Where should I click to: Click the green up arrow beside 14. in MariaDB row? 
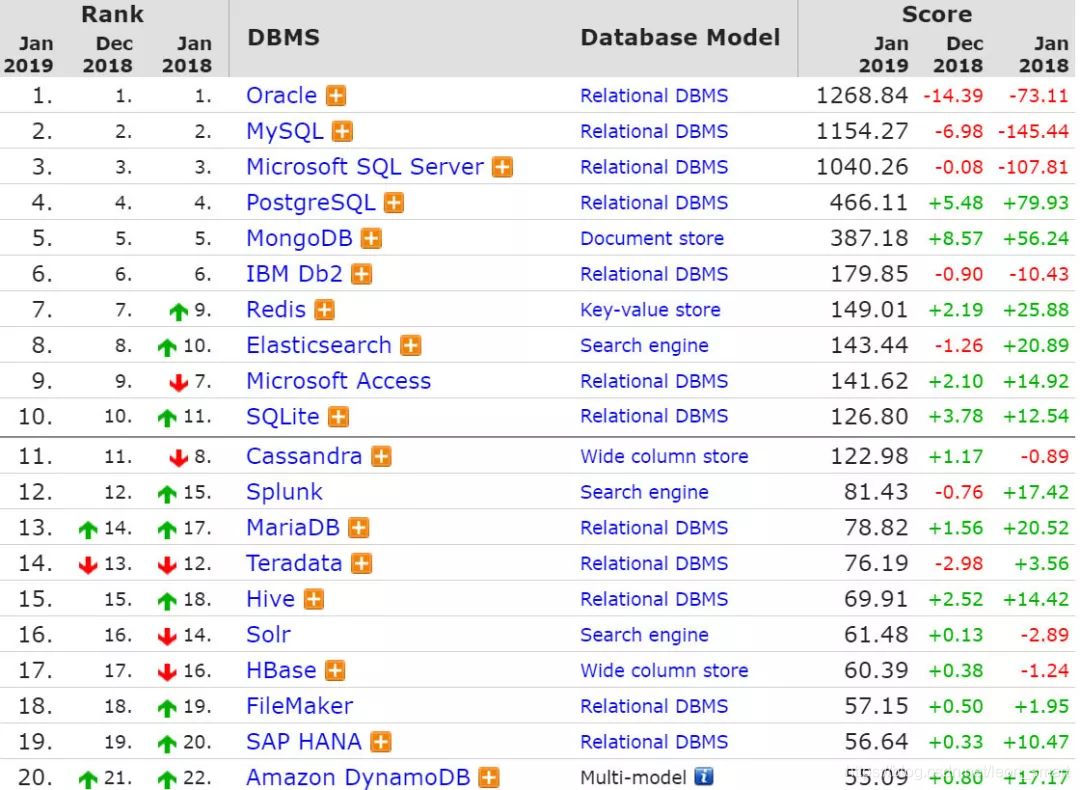coord(88,530)
